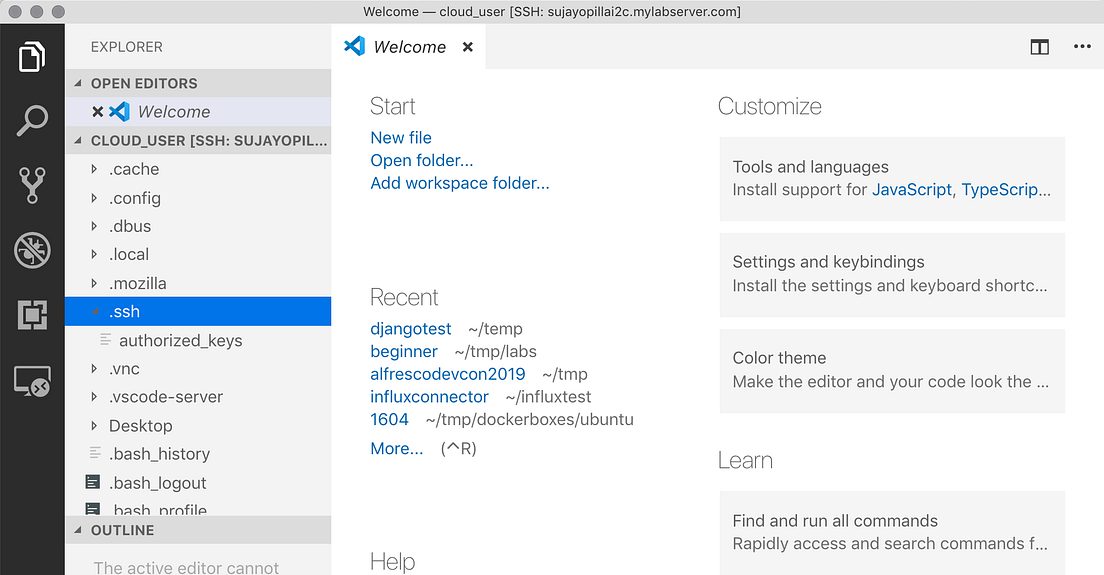Open the .bash_history file
The width and height of the screenshot is (1104, 575).
[198, 453]
